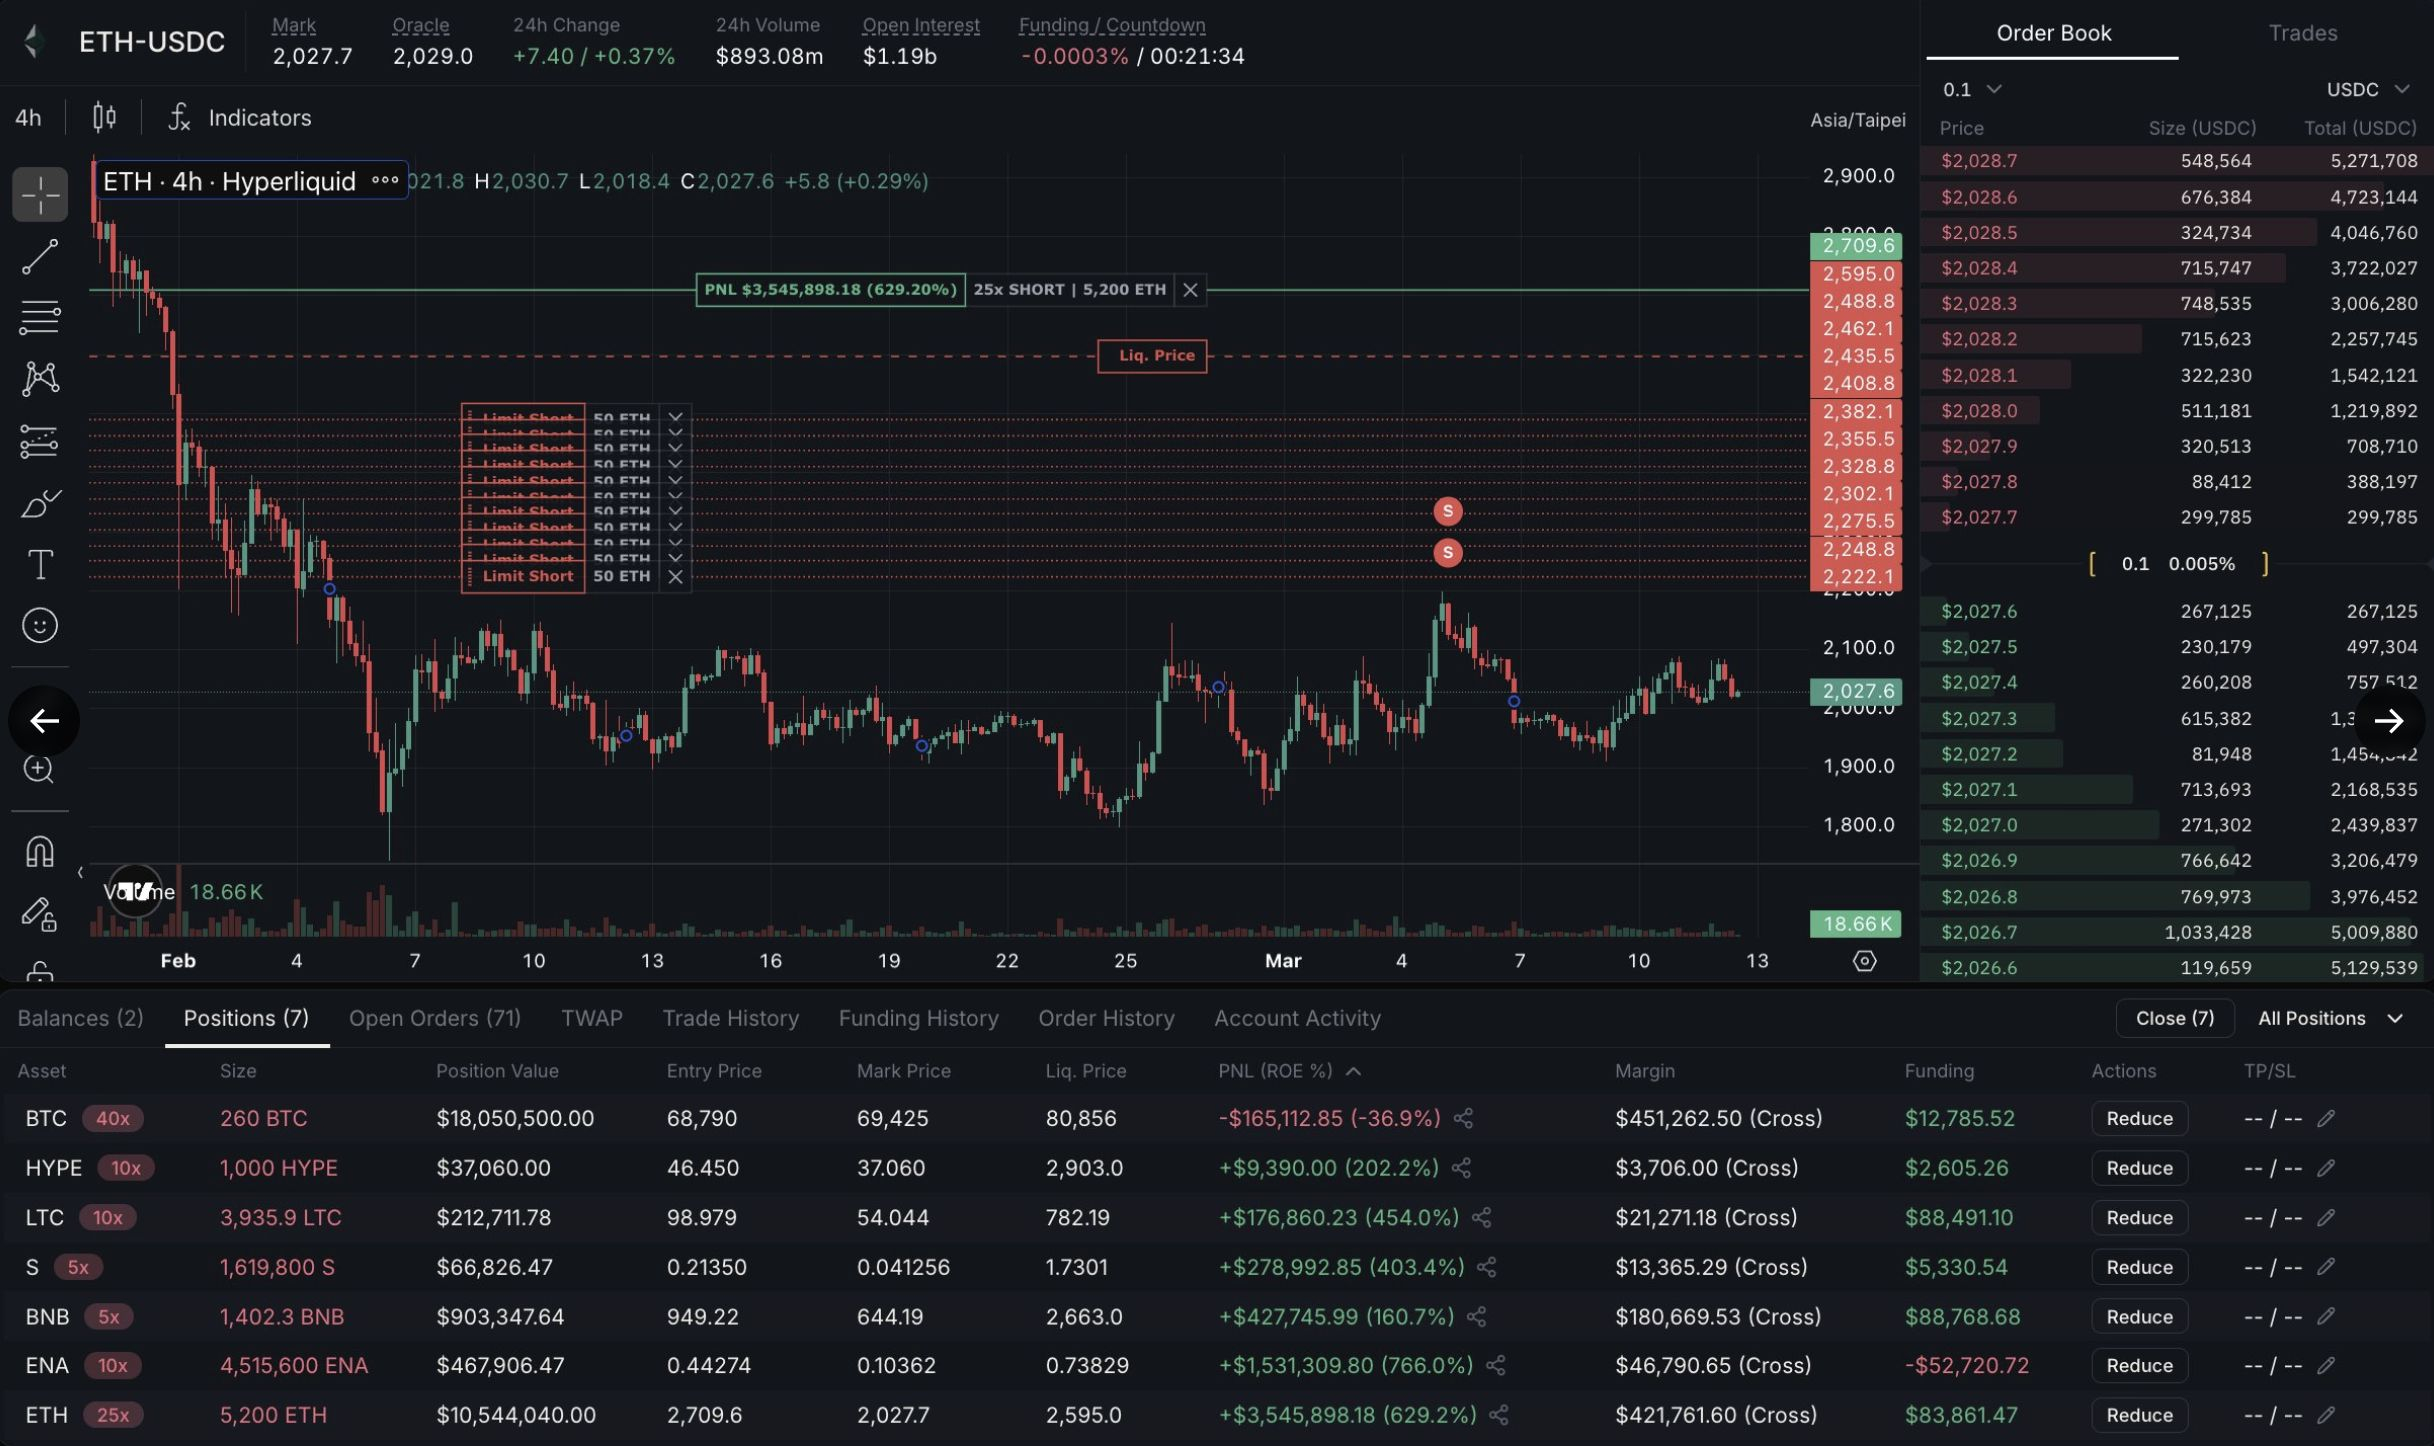Open the emoji sticker tool

[40, 626]
